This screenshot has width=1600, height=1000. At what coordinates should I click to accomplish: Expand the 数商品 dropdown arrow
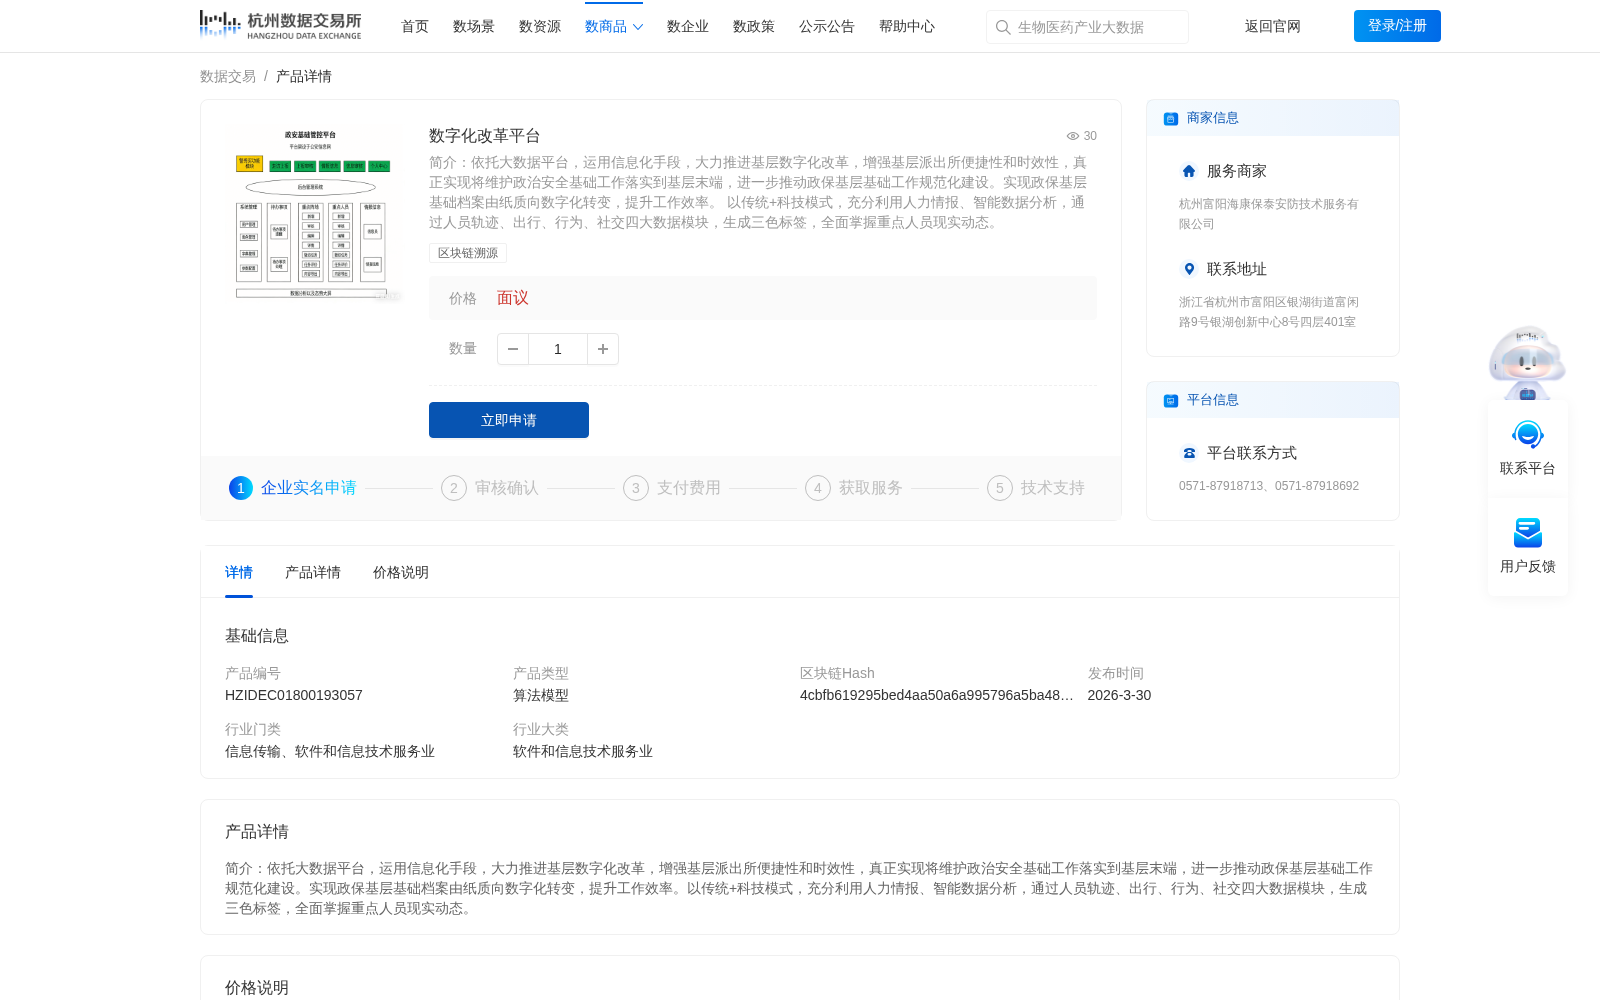point(638,27)
